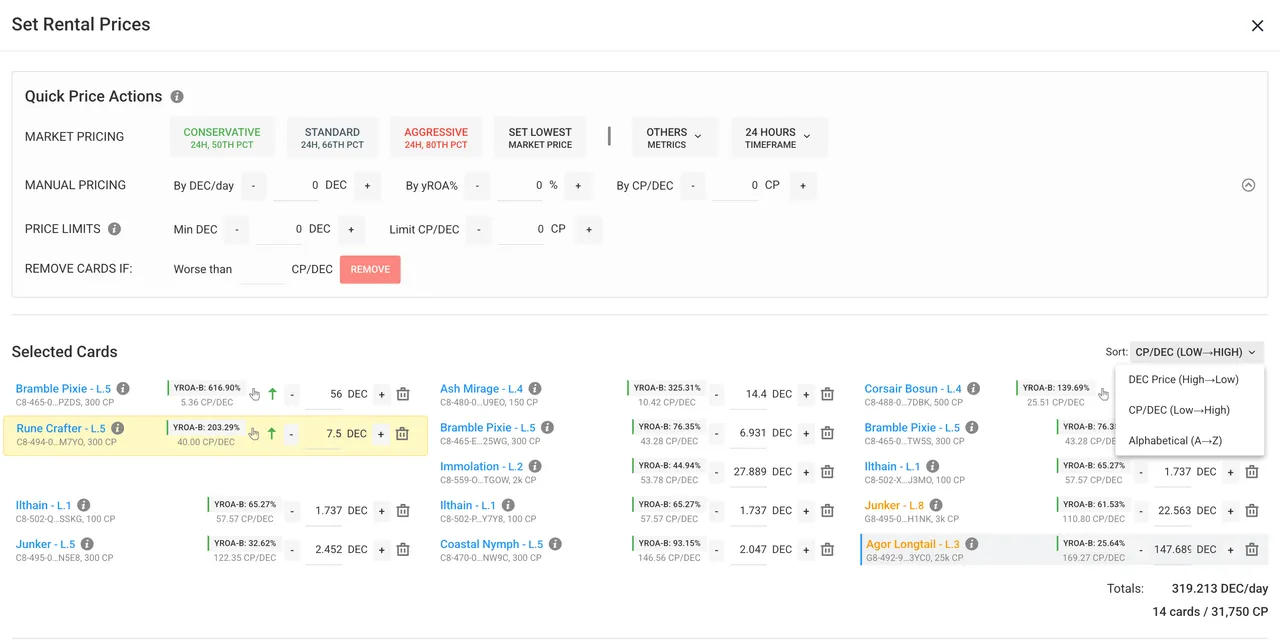Click green up arrow on Rune Crafter row
Image resolution: width=1280 pixels, height=643 pixels.
(x=271, y=434)
